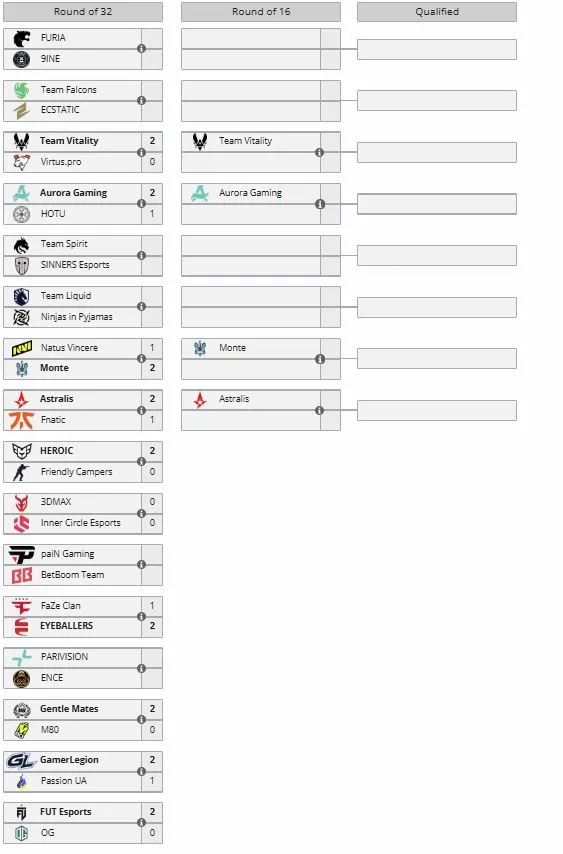This screenshot has width=563, height=854.
Task: Click Gentle Mates team name
Action: [69, 709]
